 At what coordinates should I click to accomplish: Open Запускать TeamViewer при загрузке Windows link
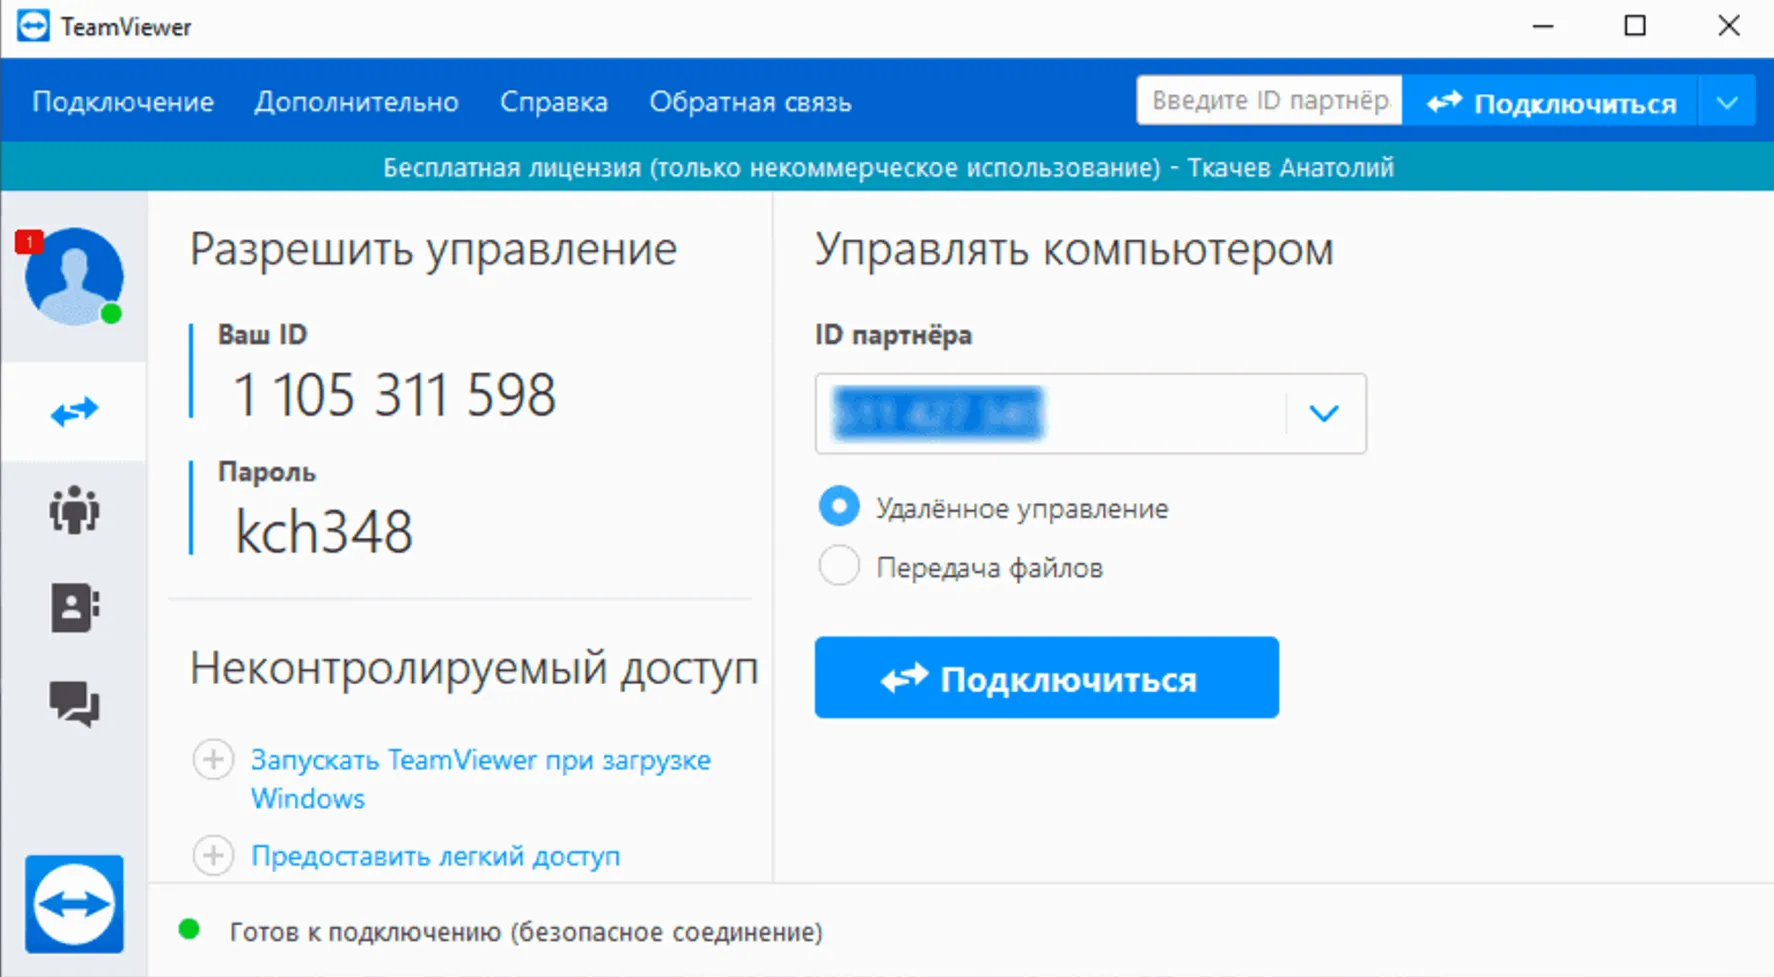tap(481, 779)
